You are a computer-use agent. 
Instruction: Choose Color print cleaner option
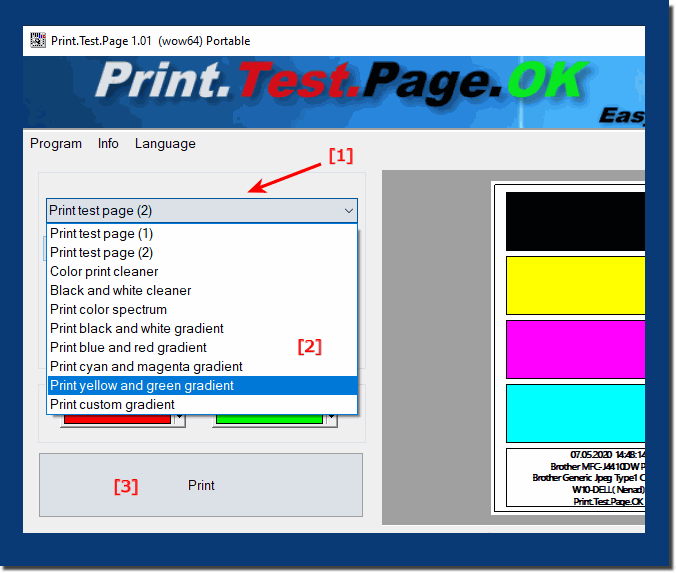click(202, 271)
